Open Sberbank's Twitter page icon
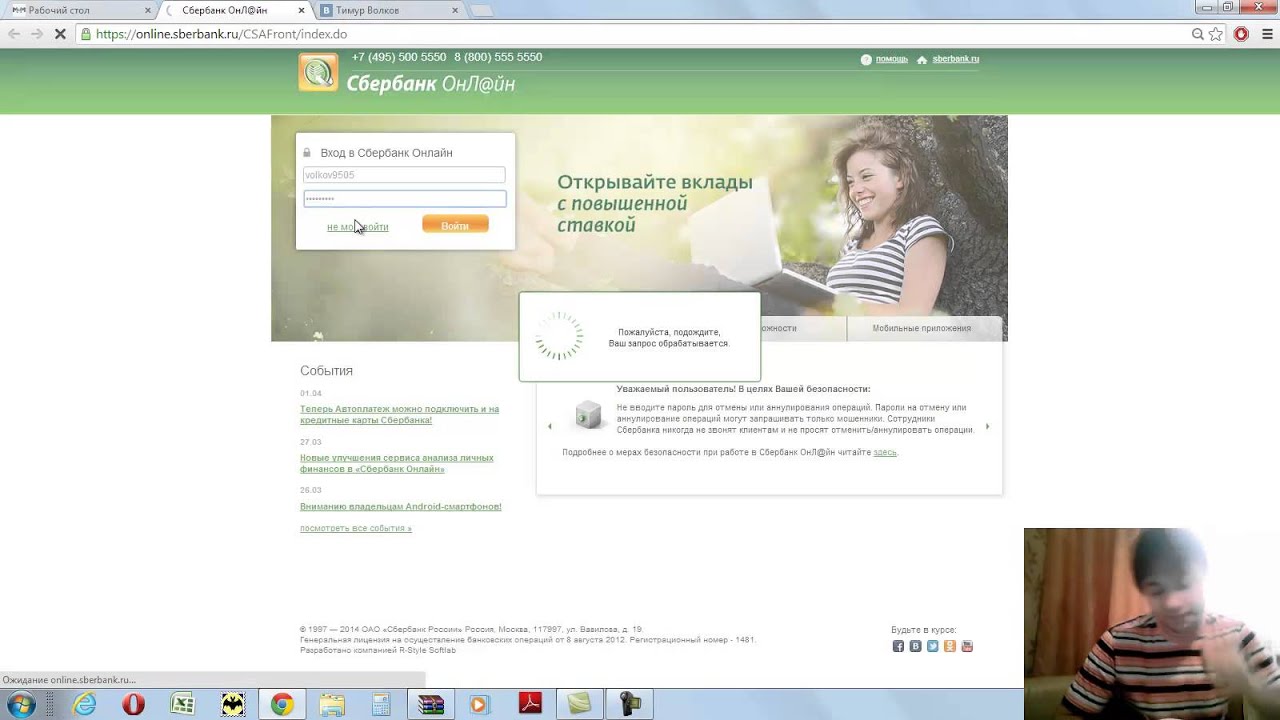Image resolution: width=1280 pixels, height=720 pixels. tap(932, 646)
